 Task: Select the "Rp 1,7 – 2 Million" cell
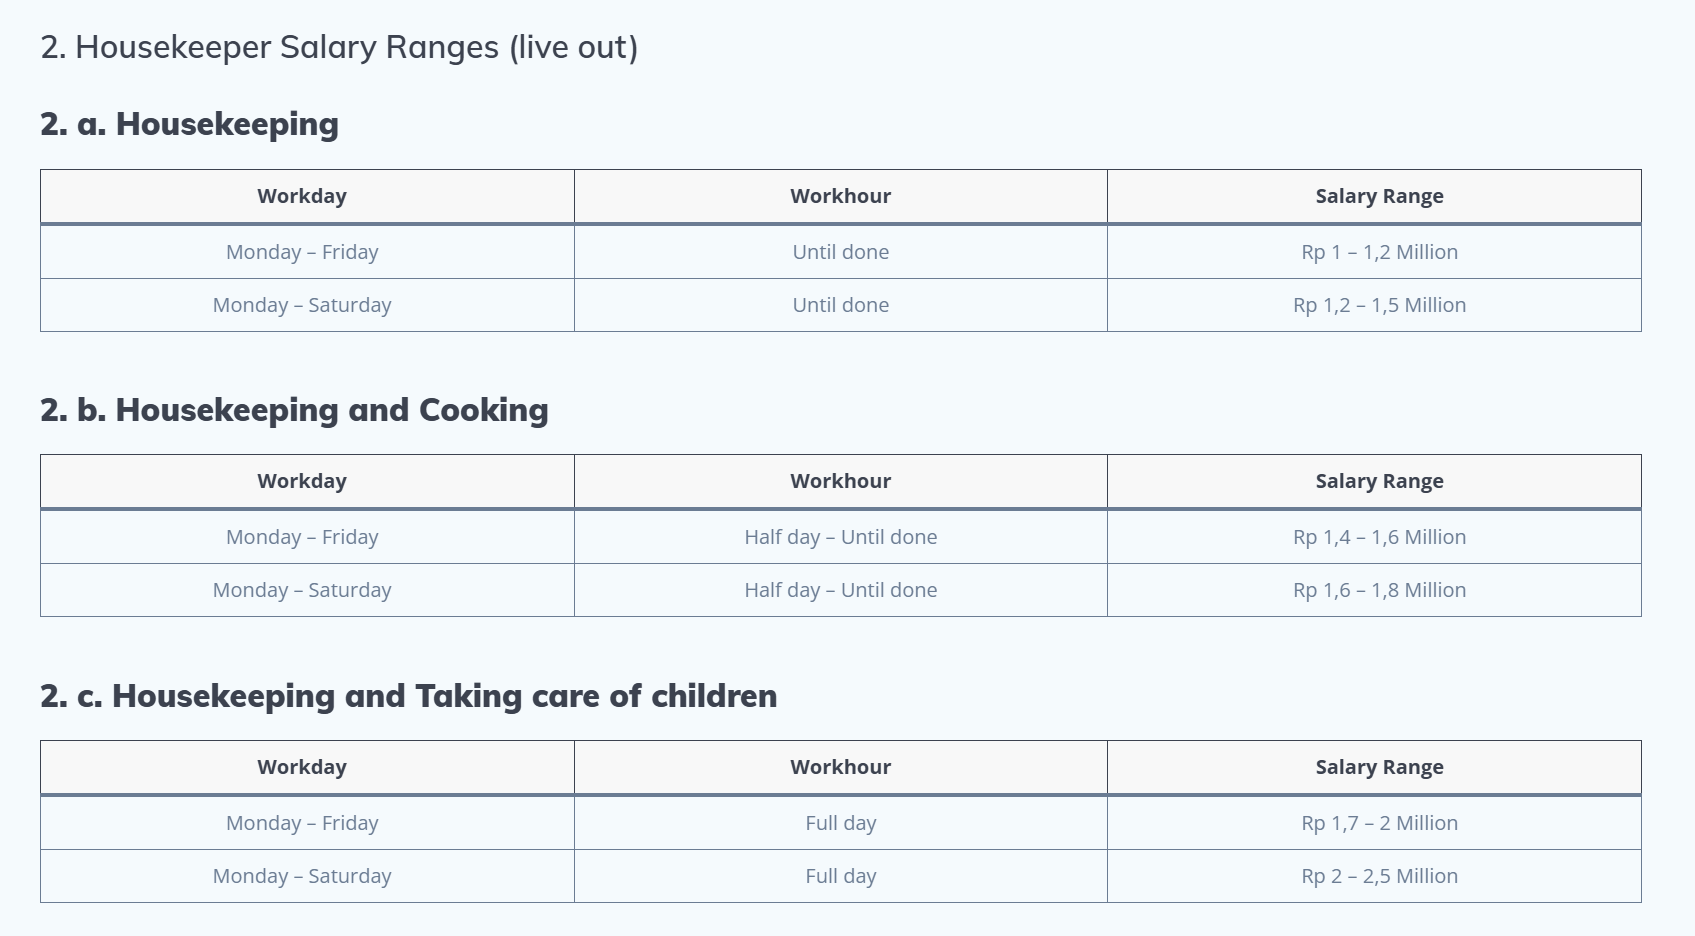pos(1379,823)
